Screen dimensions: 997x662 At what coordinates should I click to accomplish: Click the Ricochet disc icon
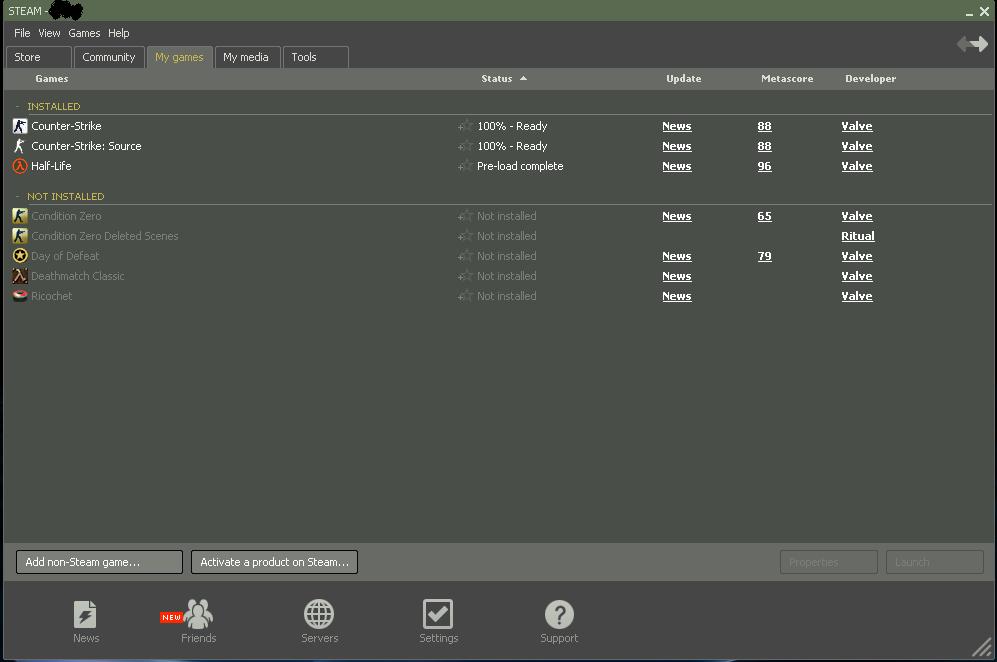tap(20, 296)
